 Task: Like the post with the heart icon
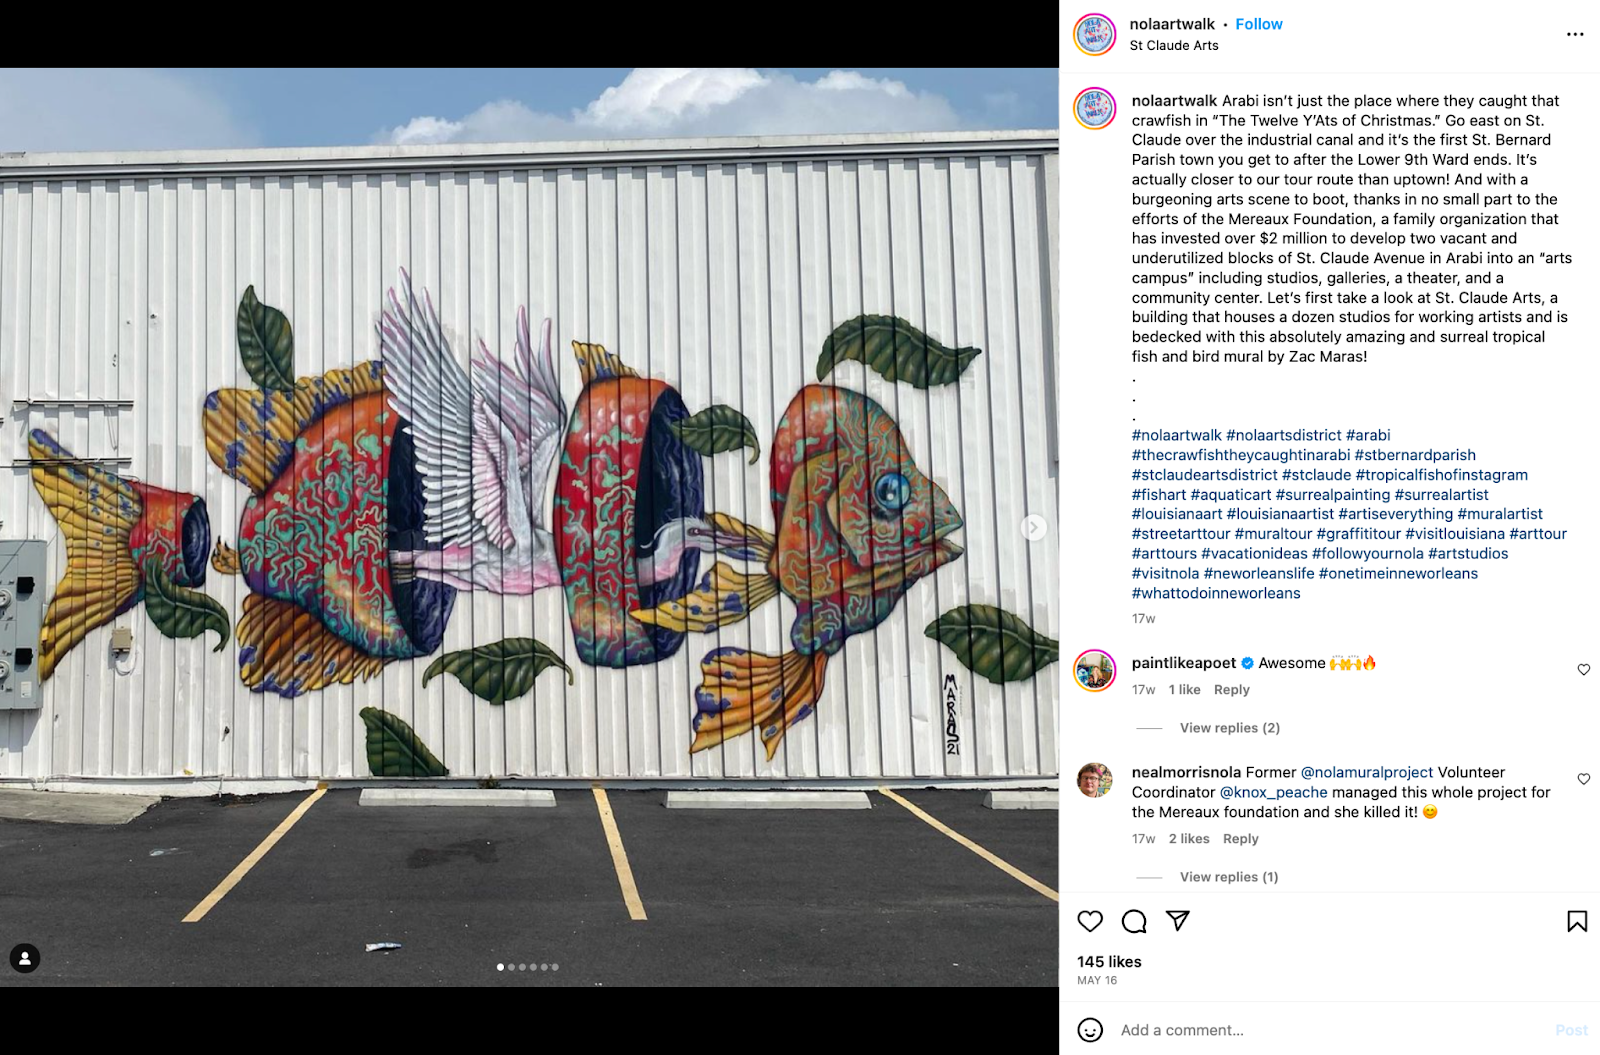1090,921
